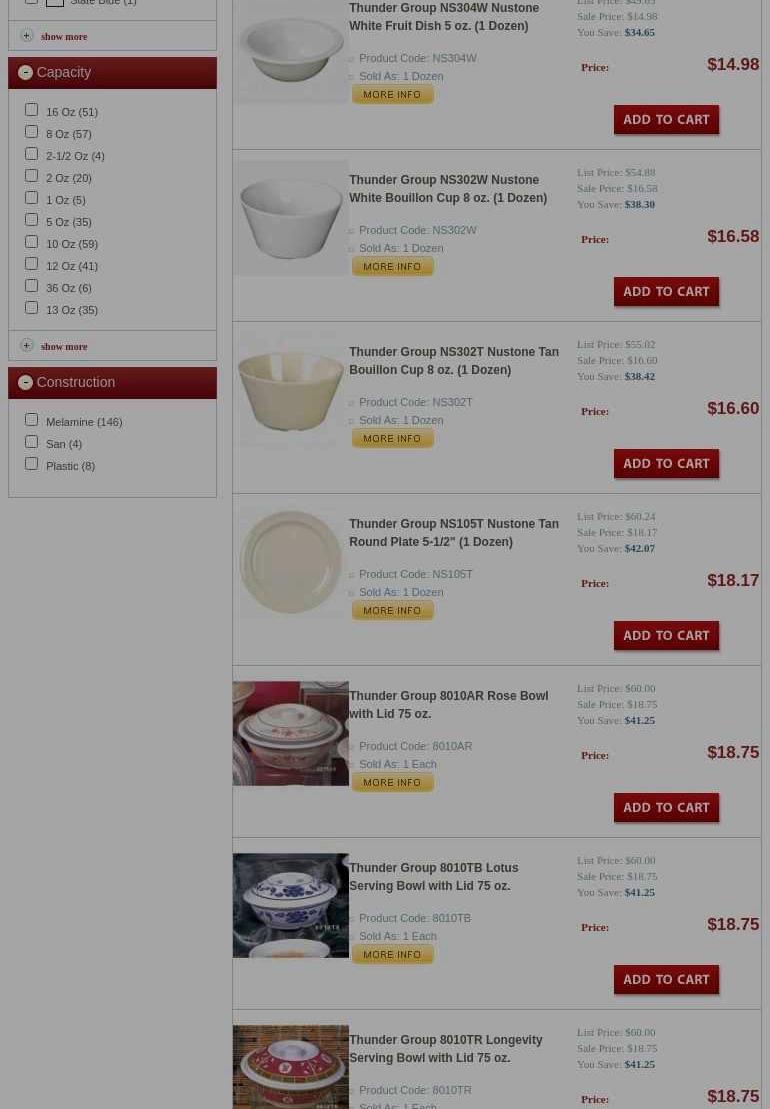Open the NS302W white bouillon cup image
The image size is (770, 1109).
click(x=291, y=218)
